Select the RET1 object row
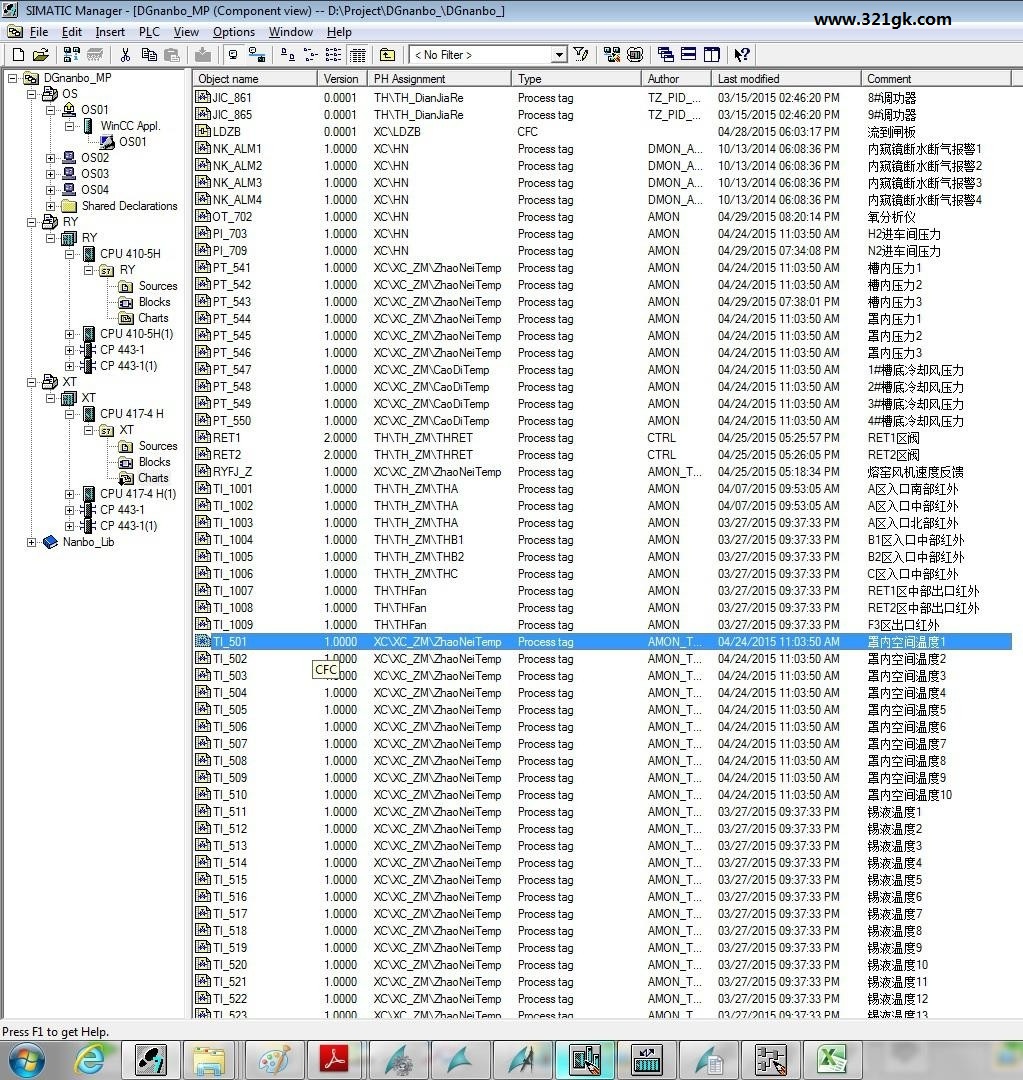Image resolution: width=1023 pixels, height=1080 pixels. 602,437
